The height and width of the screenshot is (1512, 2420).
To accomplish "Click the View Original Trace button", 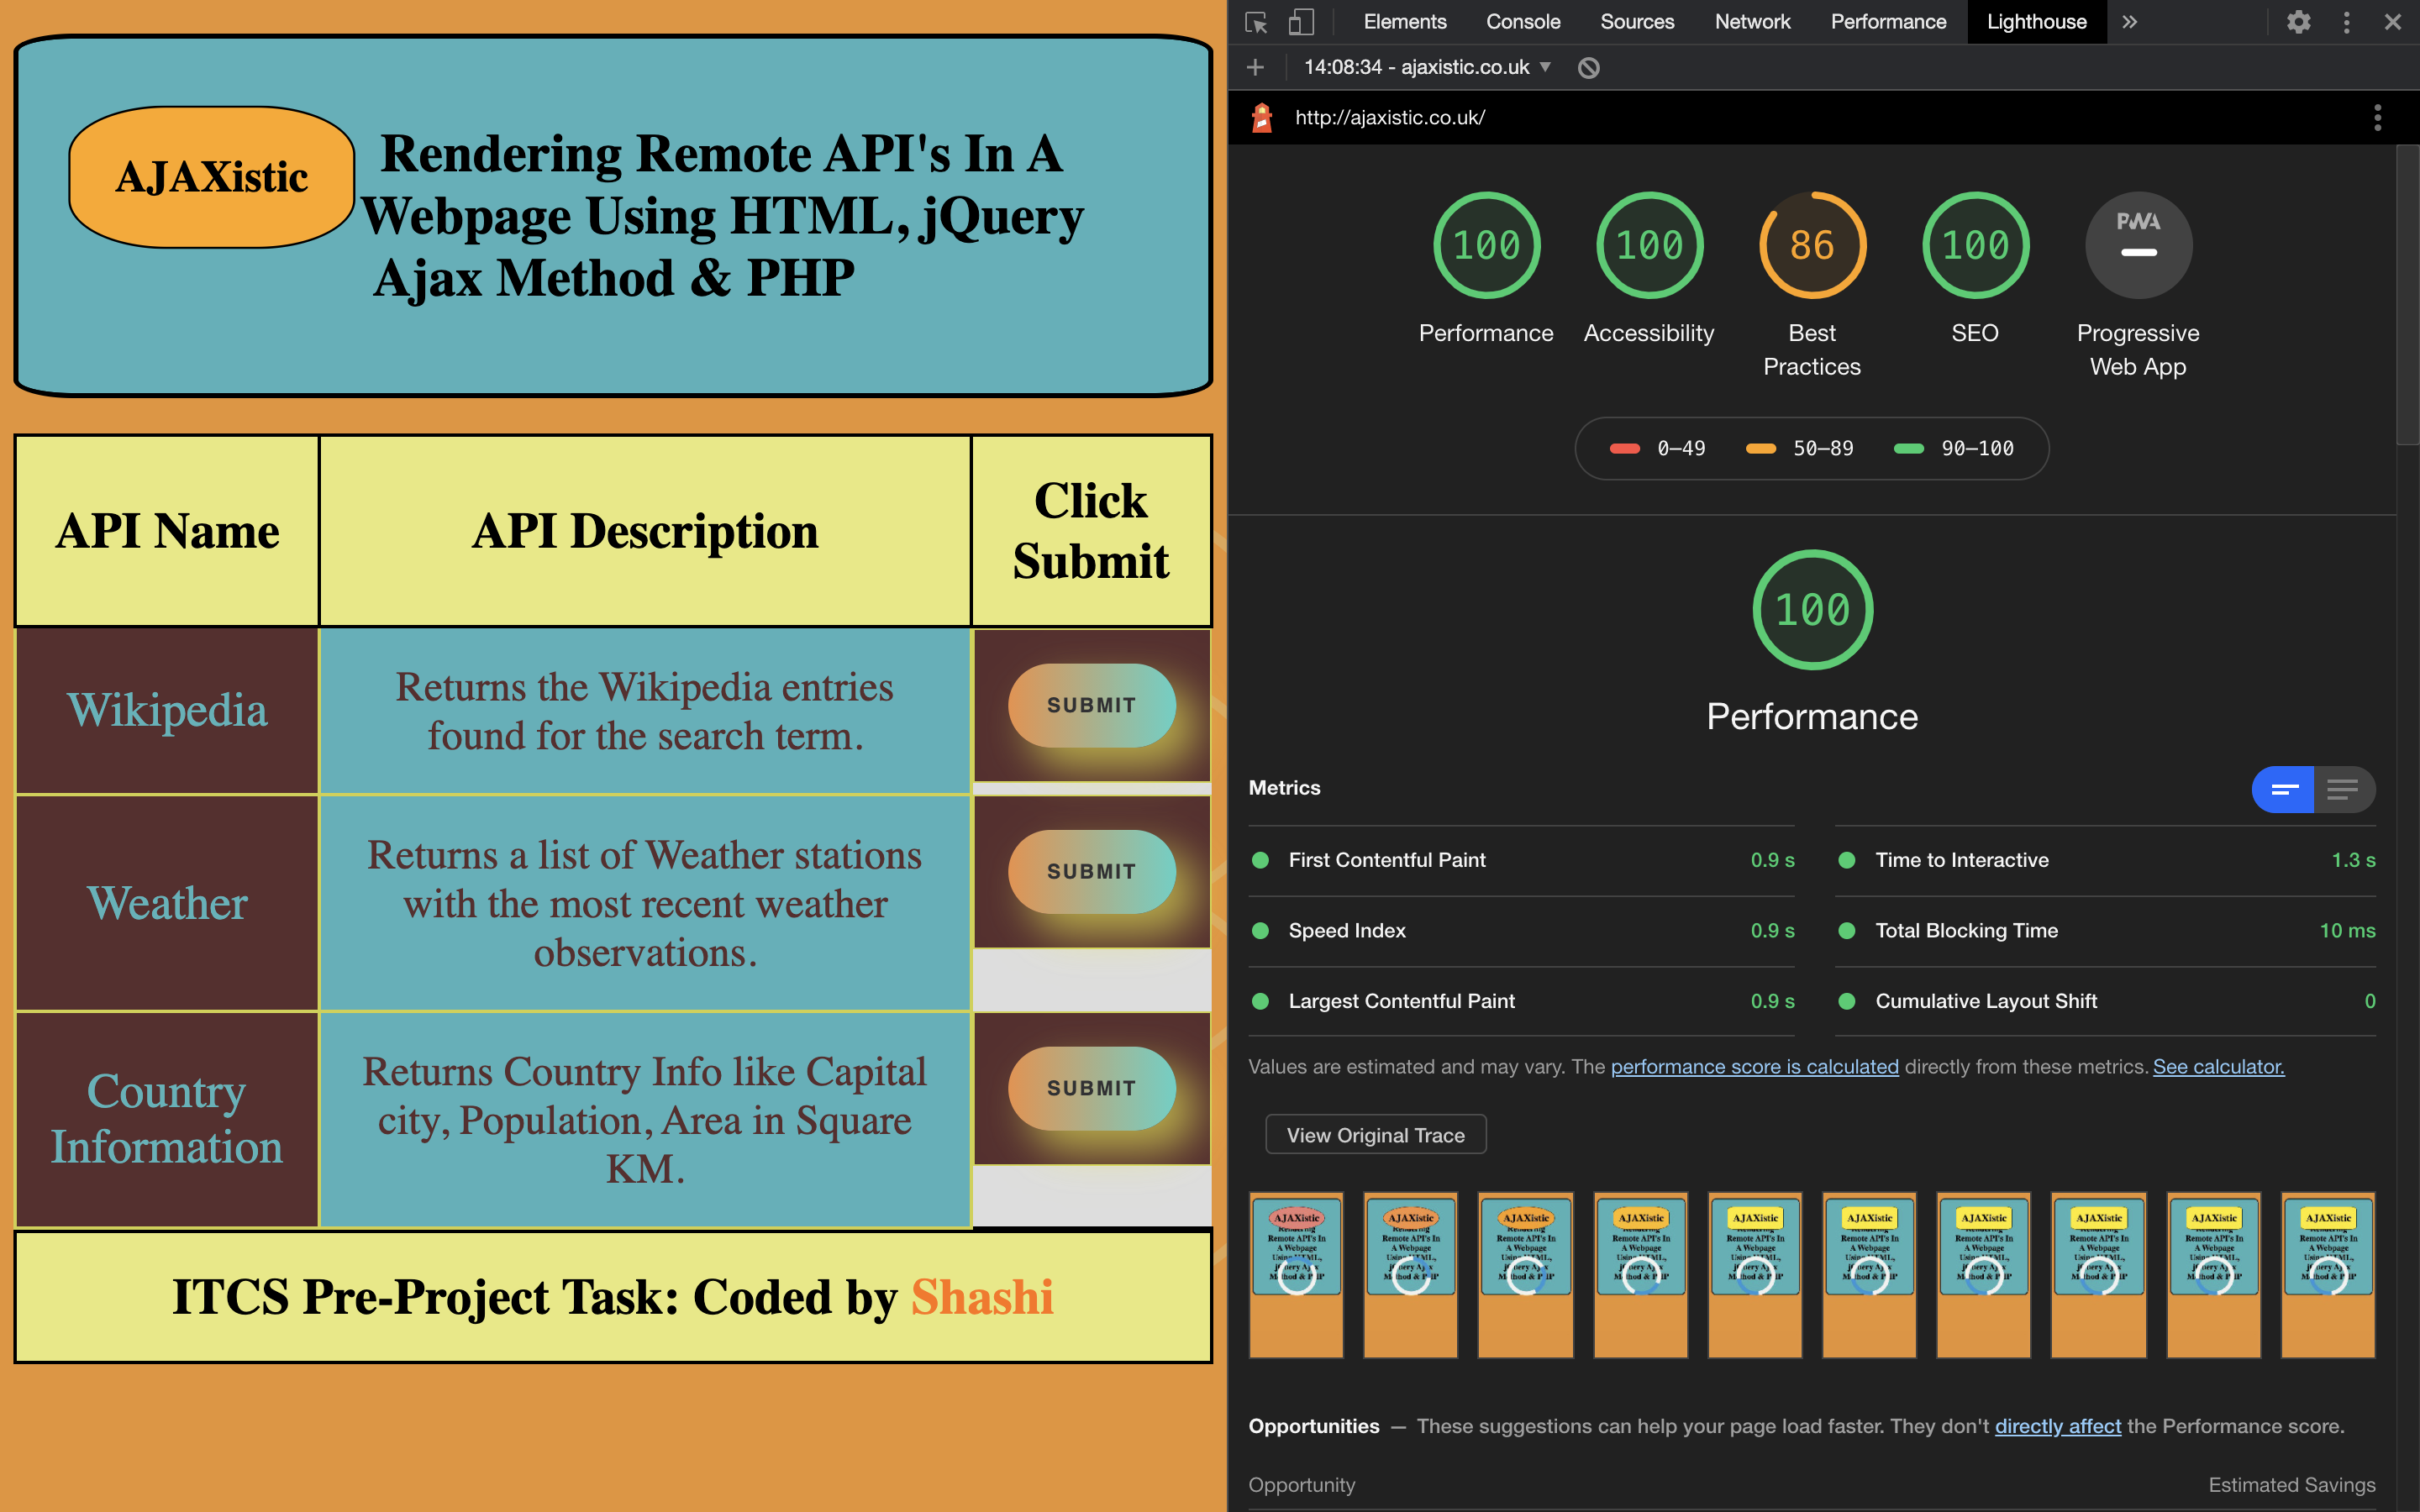I will (x=1375, y=1135).
